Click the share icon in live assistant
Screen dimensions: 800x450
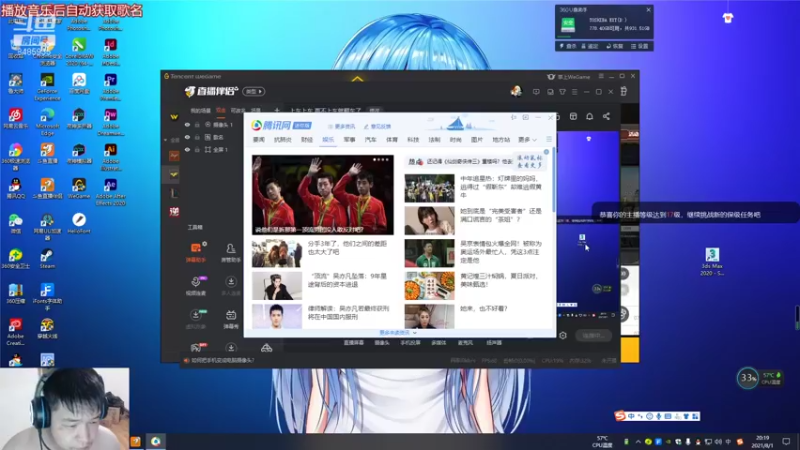[x=606, y=116]
